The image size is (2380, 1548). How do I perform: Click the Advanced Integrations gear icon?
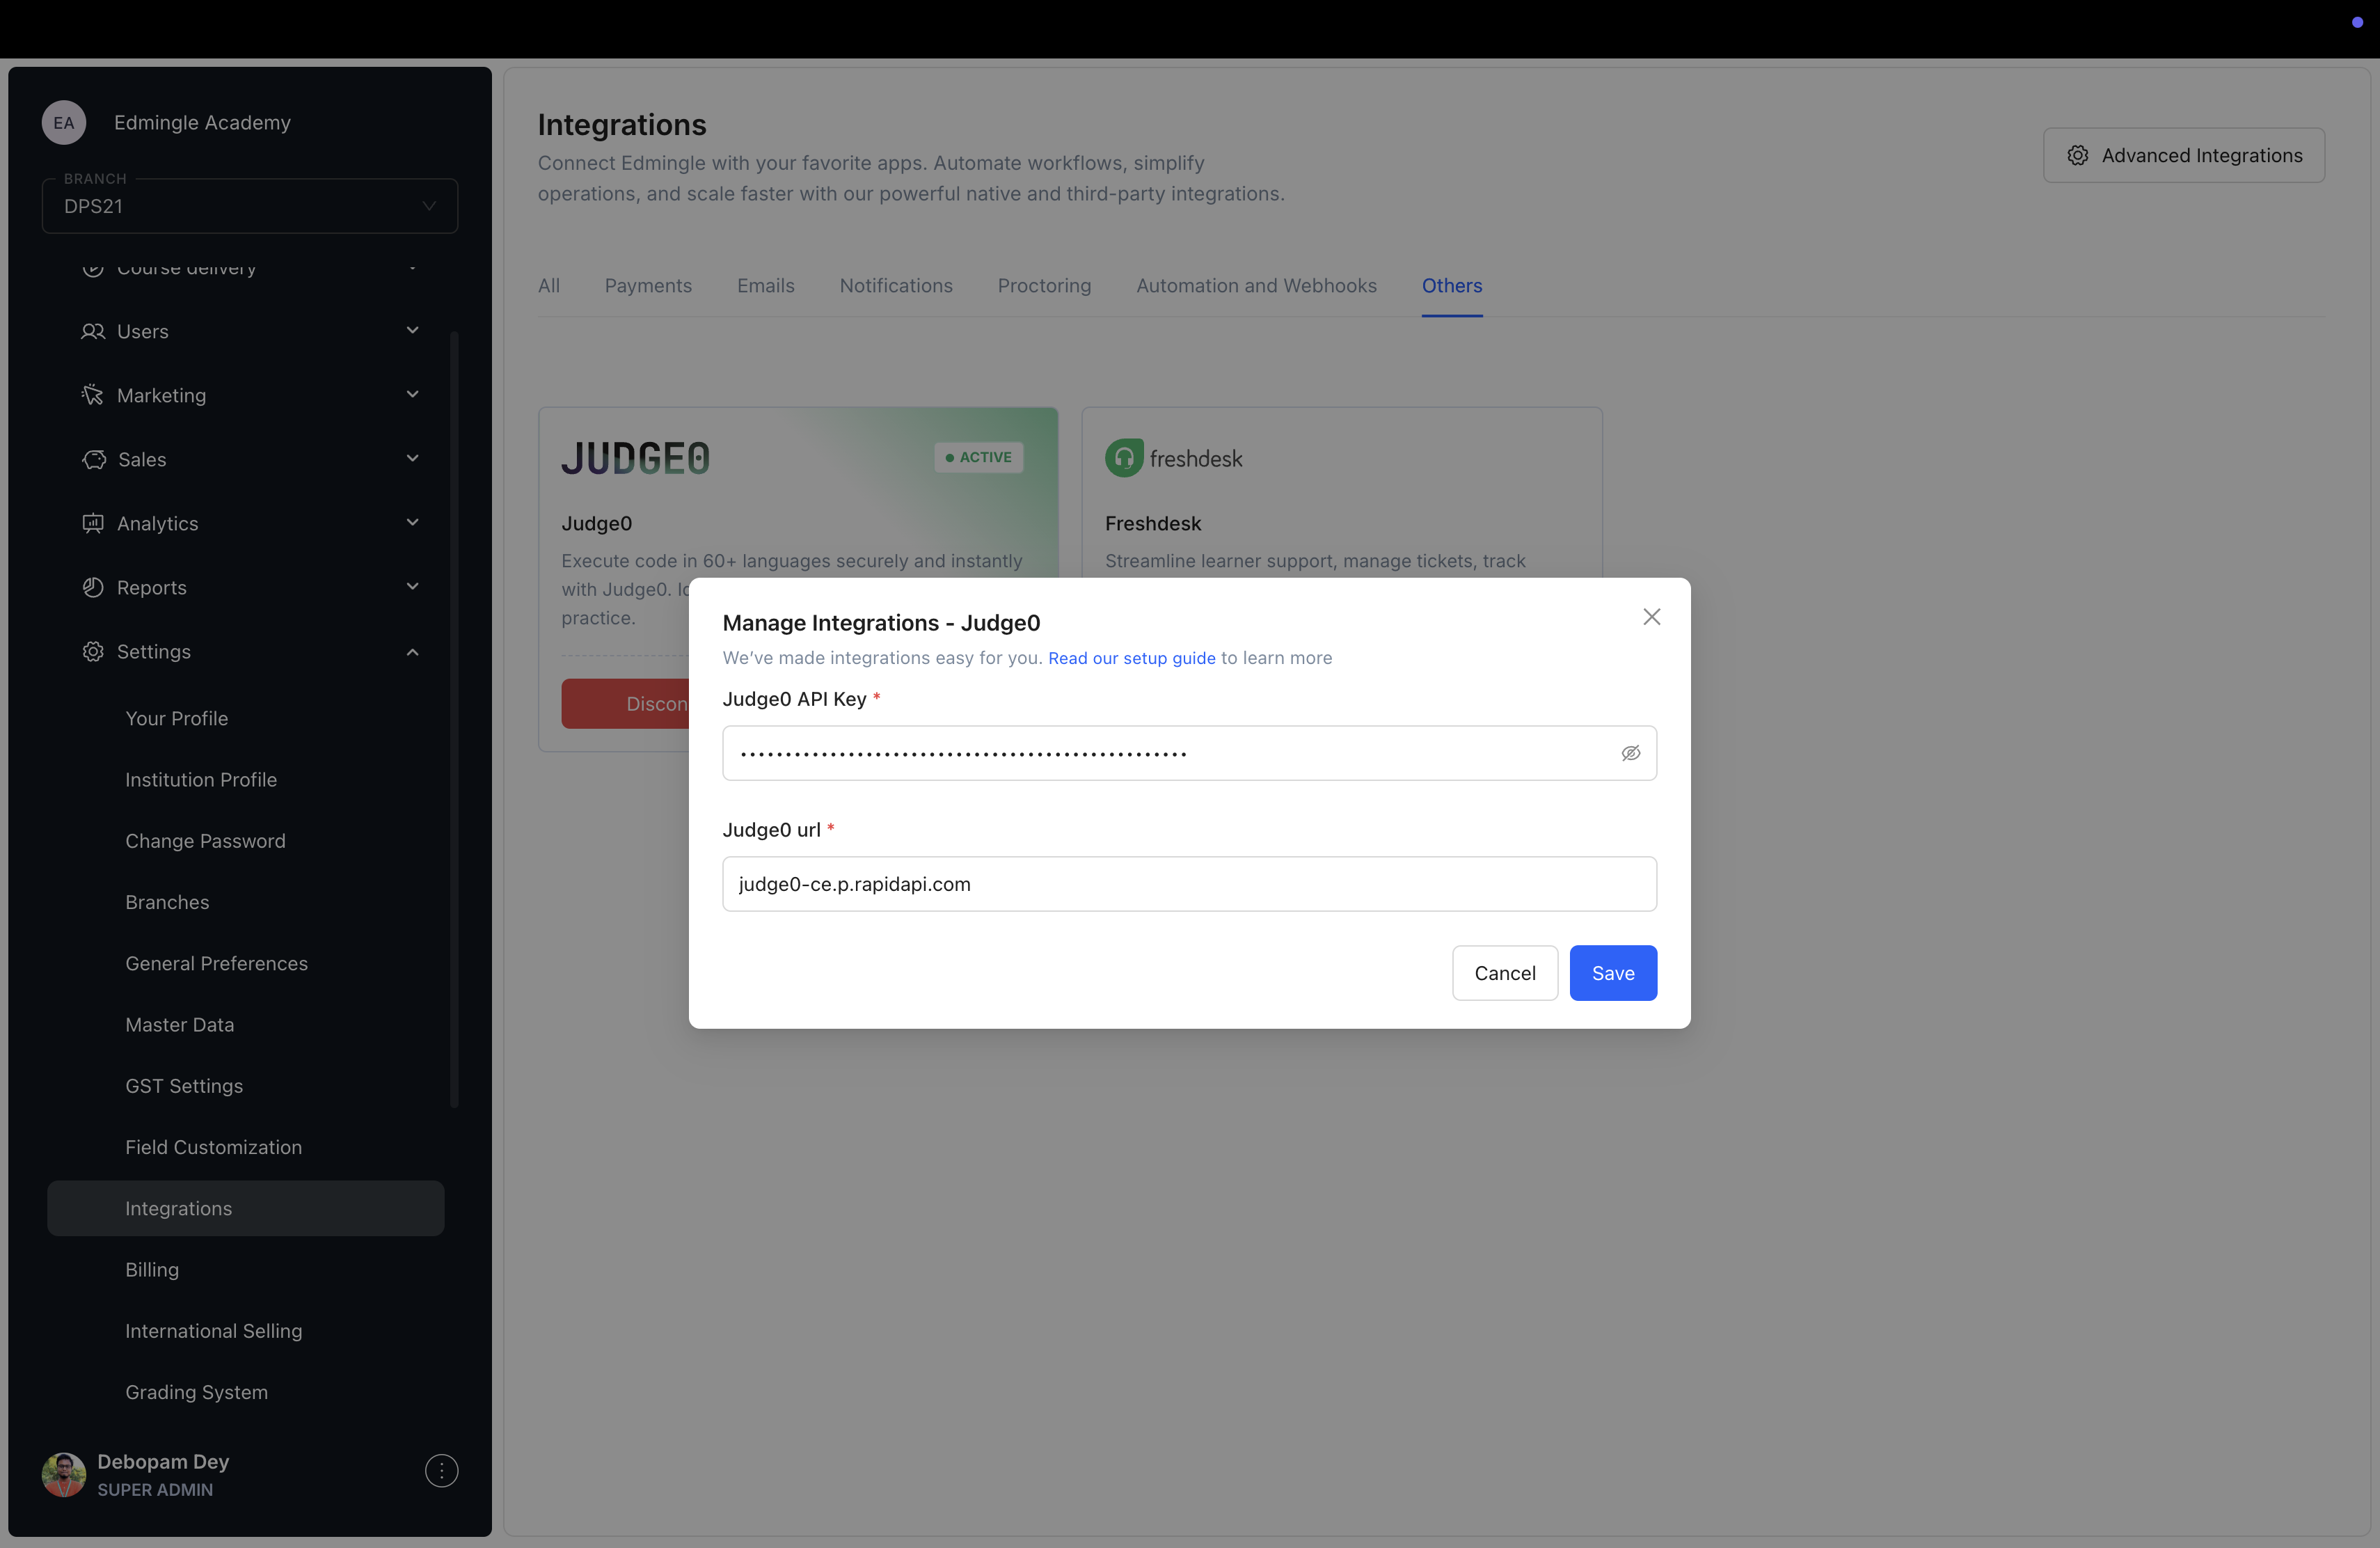coord(2078,155)
